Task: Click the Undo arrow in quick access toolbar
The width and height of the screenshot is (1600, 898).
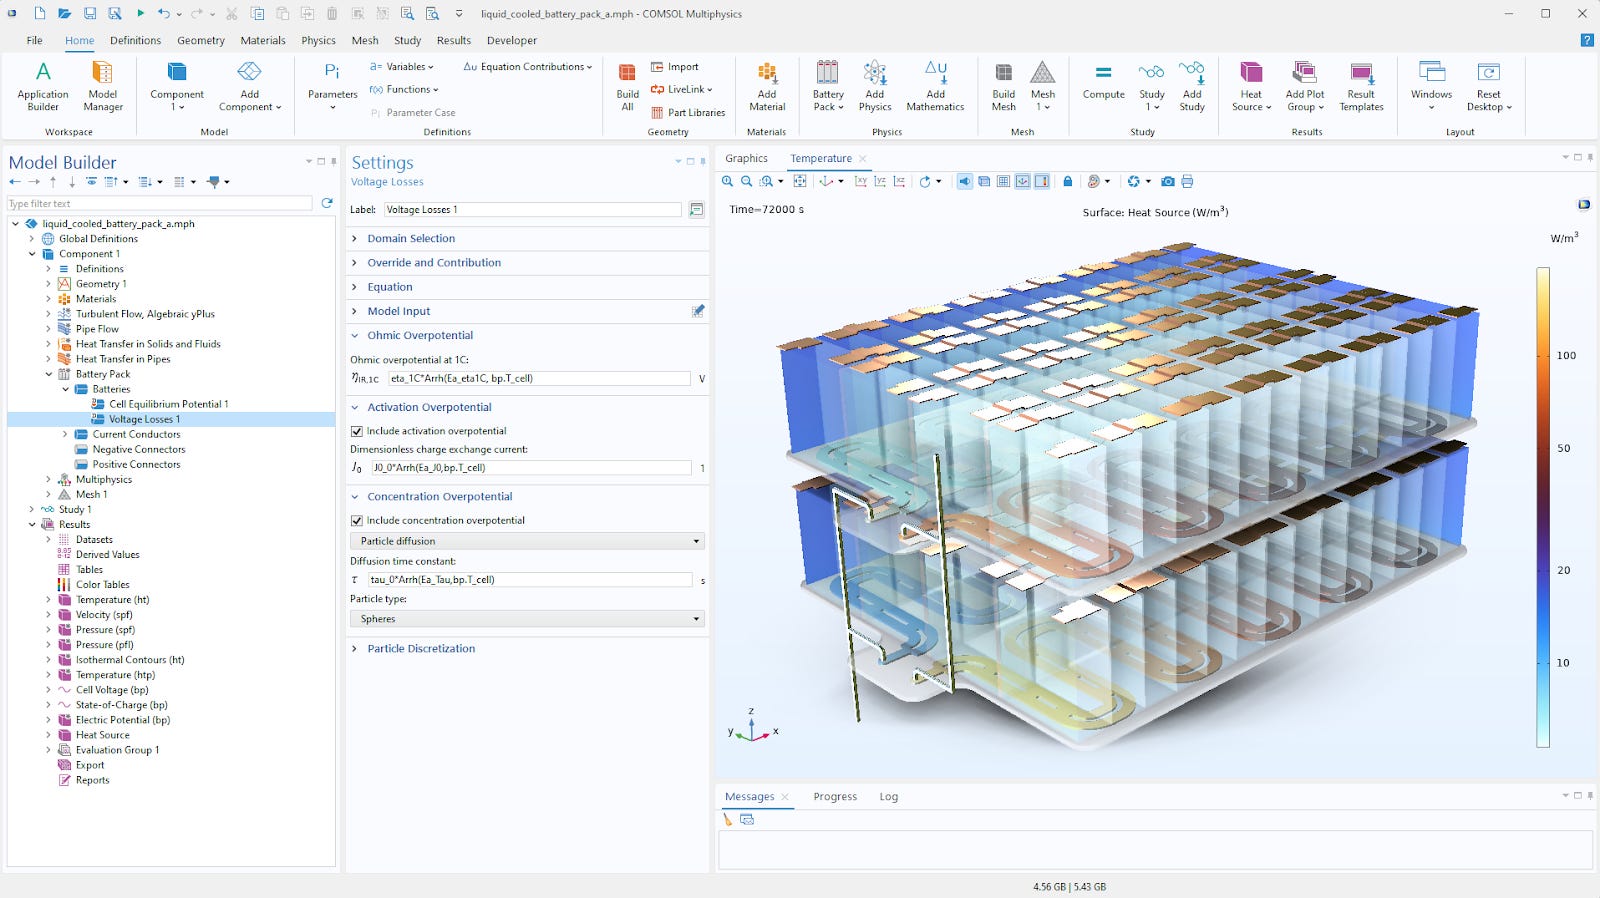Action: 163,14
